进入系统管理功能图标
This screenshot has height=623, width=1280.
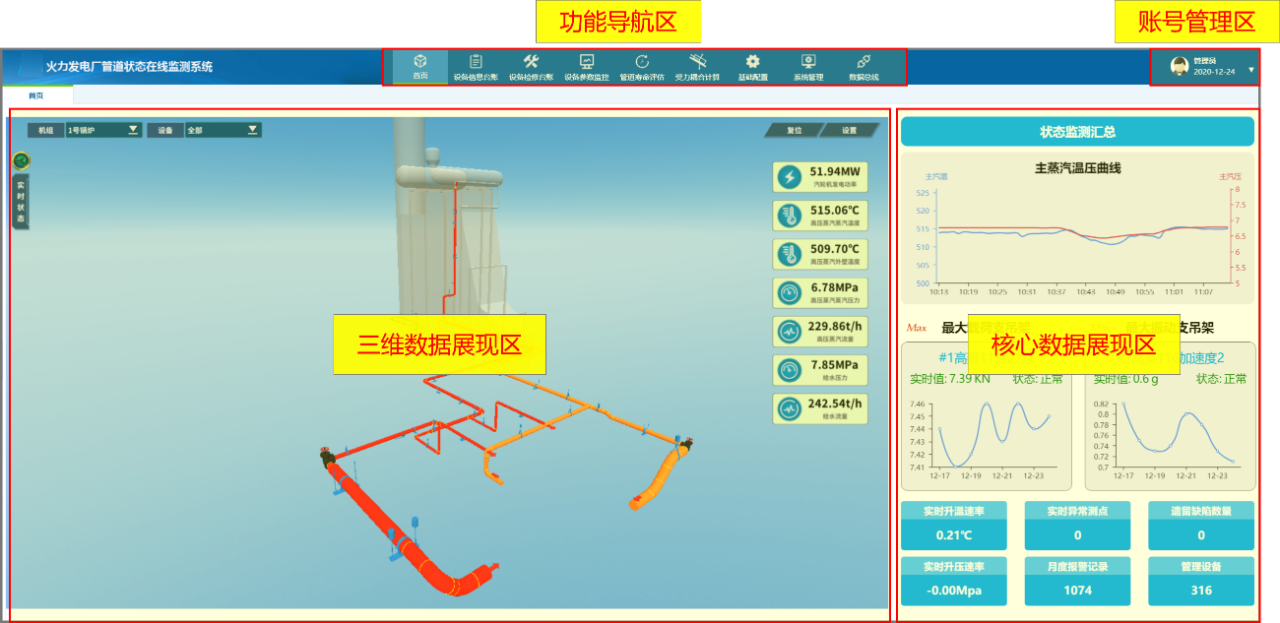[x=808, y=66]
